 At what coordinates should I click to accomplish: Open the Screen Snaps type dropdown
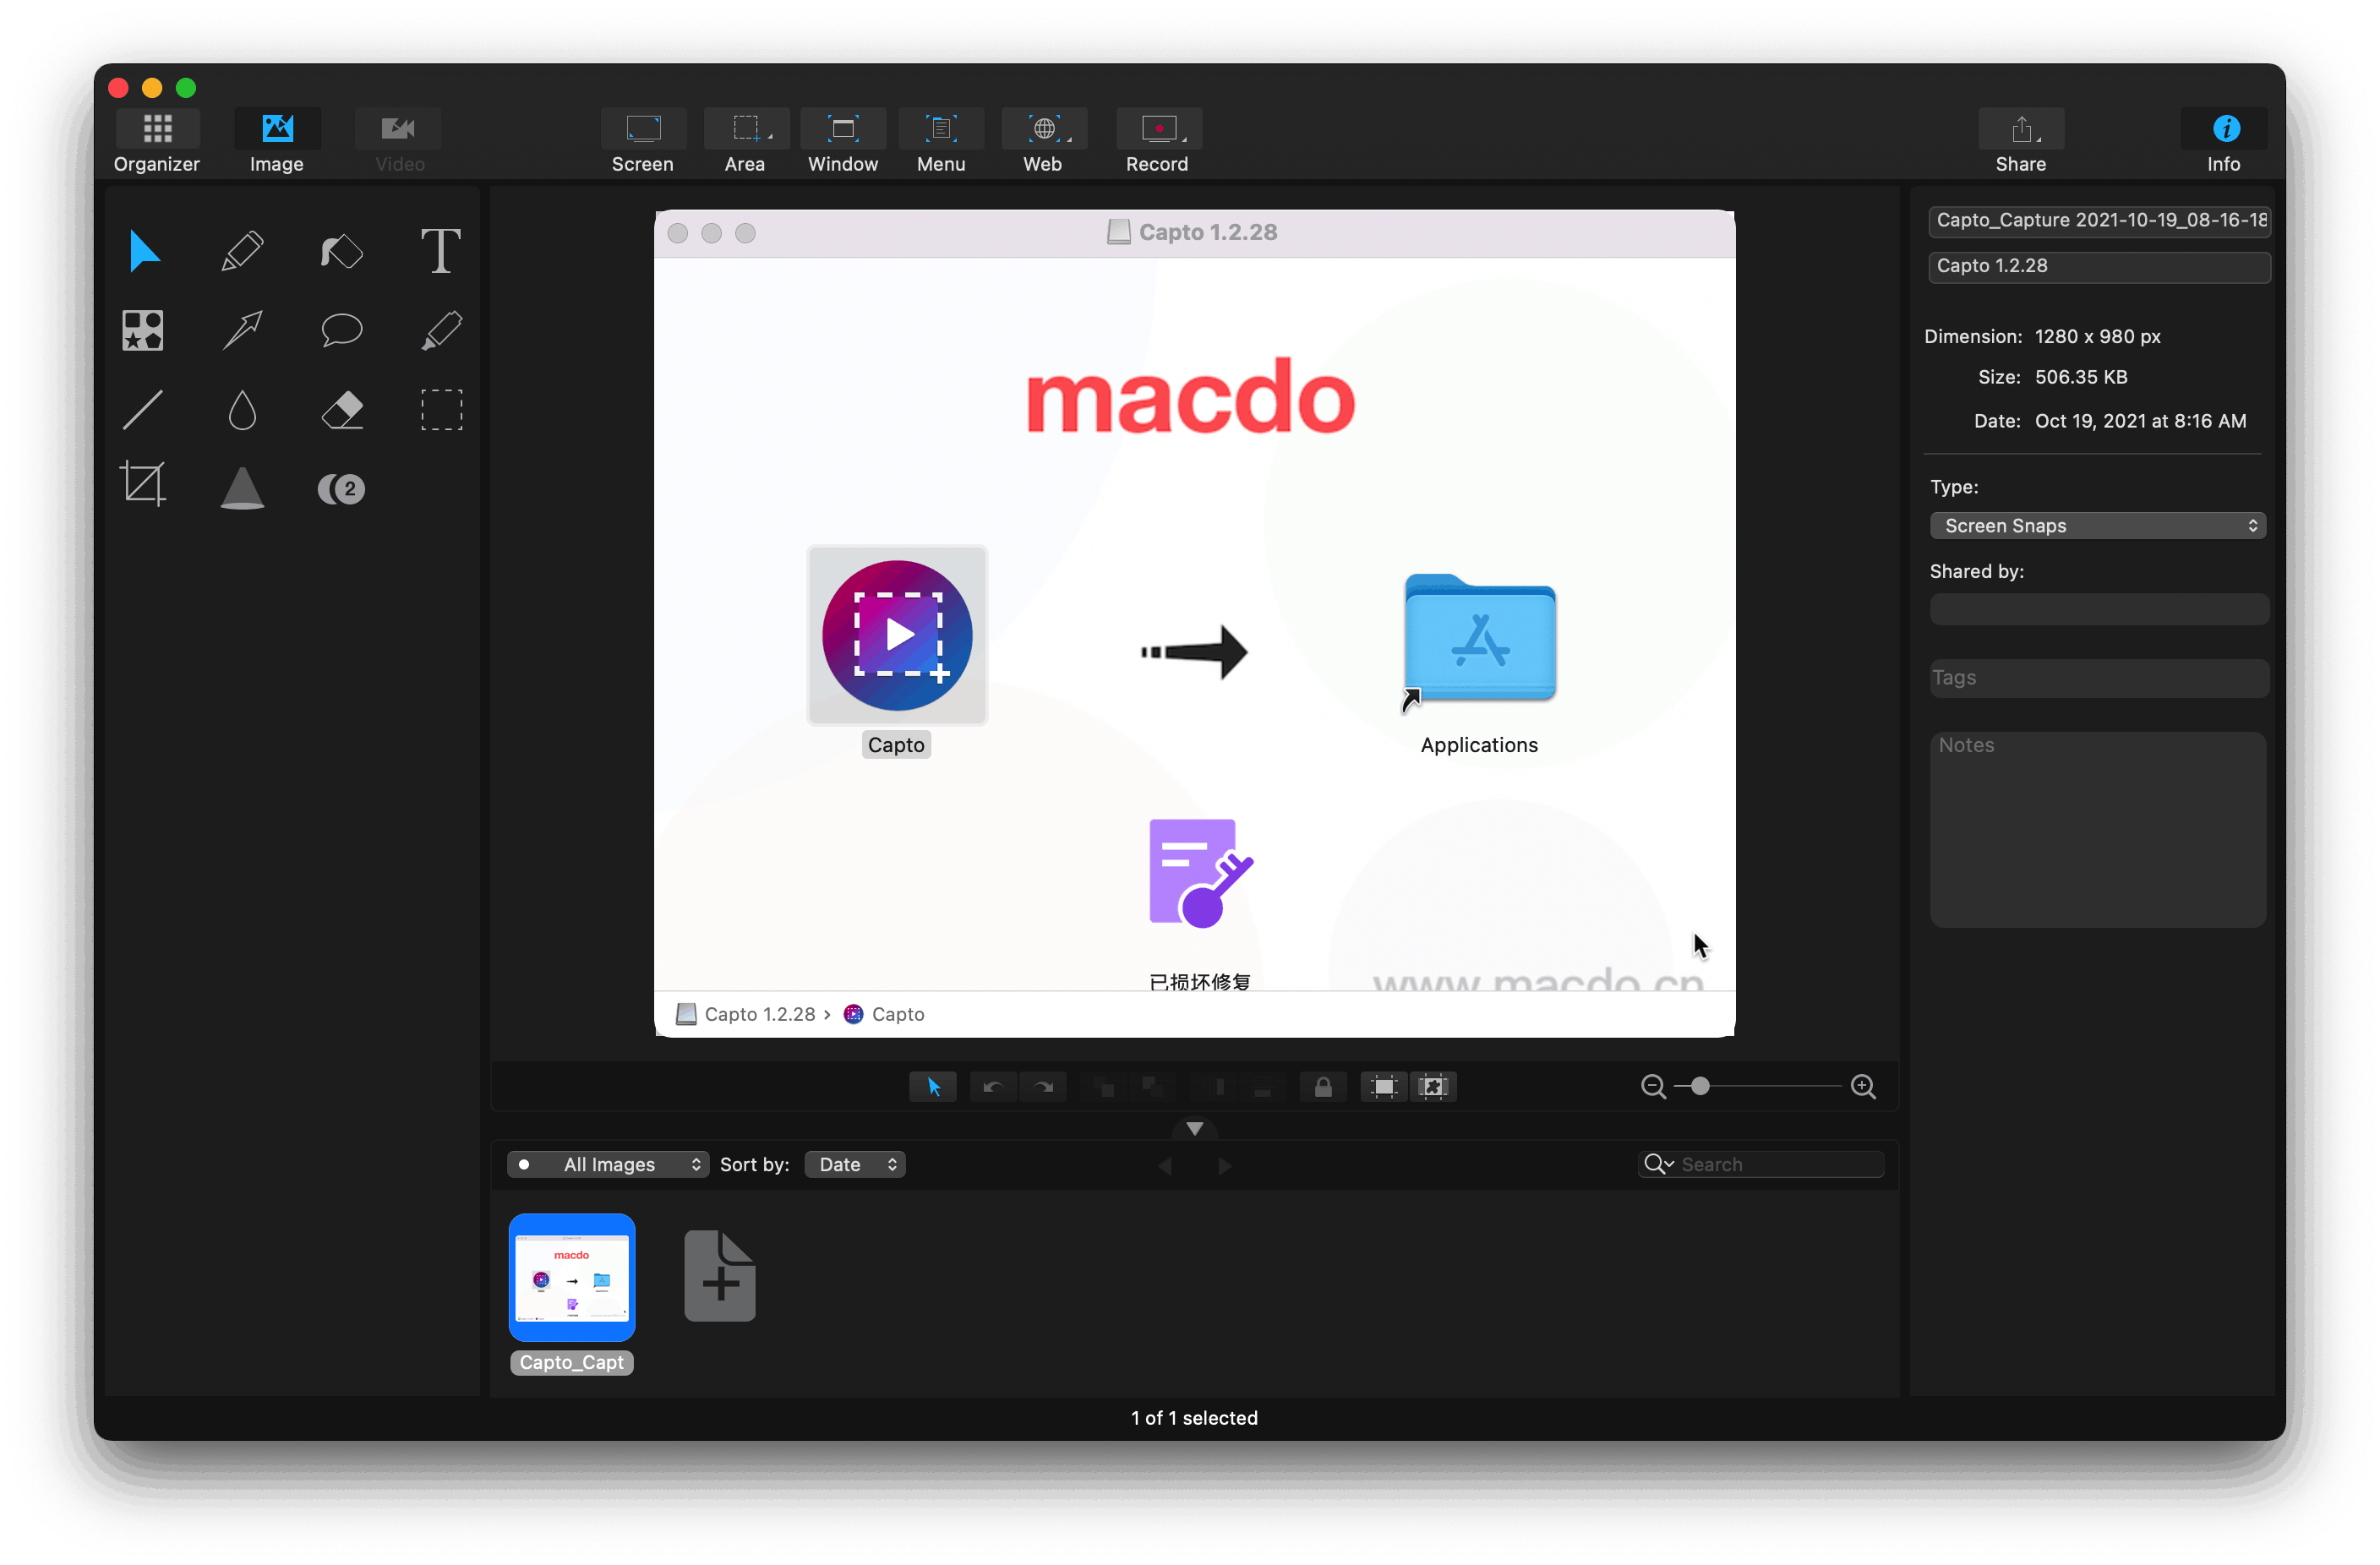tap(2098, 526)
